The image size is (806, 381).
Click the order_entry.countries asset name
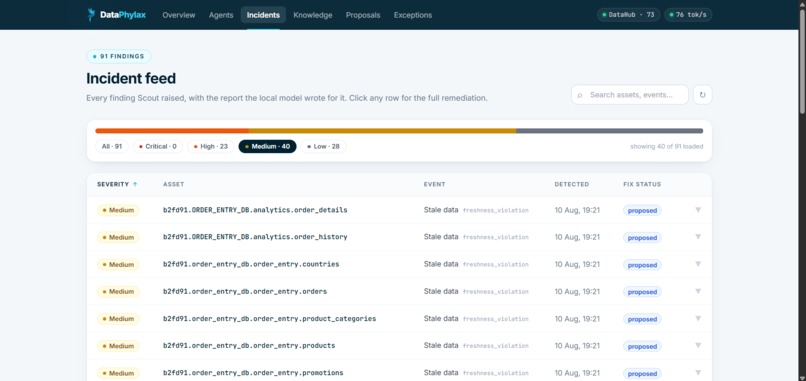pyautogui.click(x=251, y=264)
